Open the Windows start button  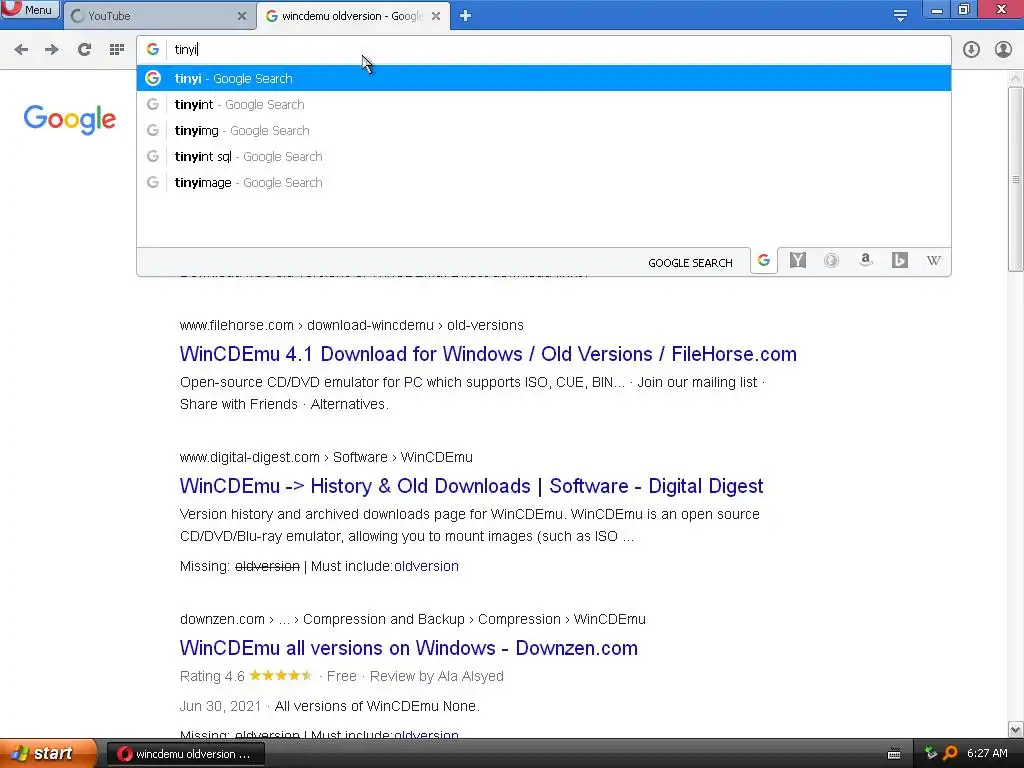48,754
